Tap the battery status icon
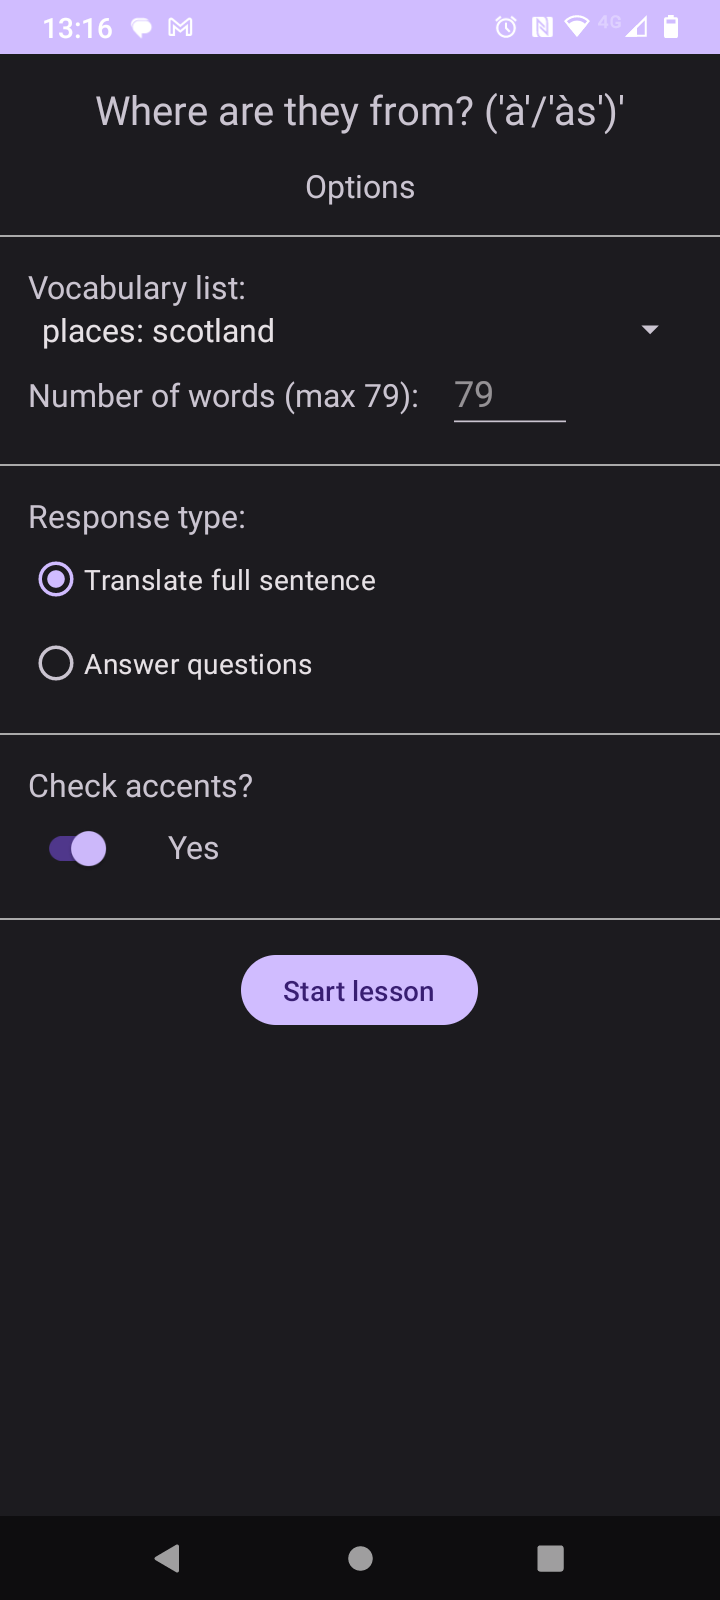 [x=671, y=27]
